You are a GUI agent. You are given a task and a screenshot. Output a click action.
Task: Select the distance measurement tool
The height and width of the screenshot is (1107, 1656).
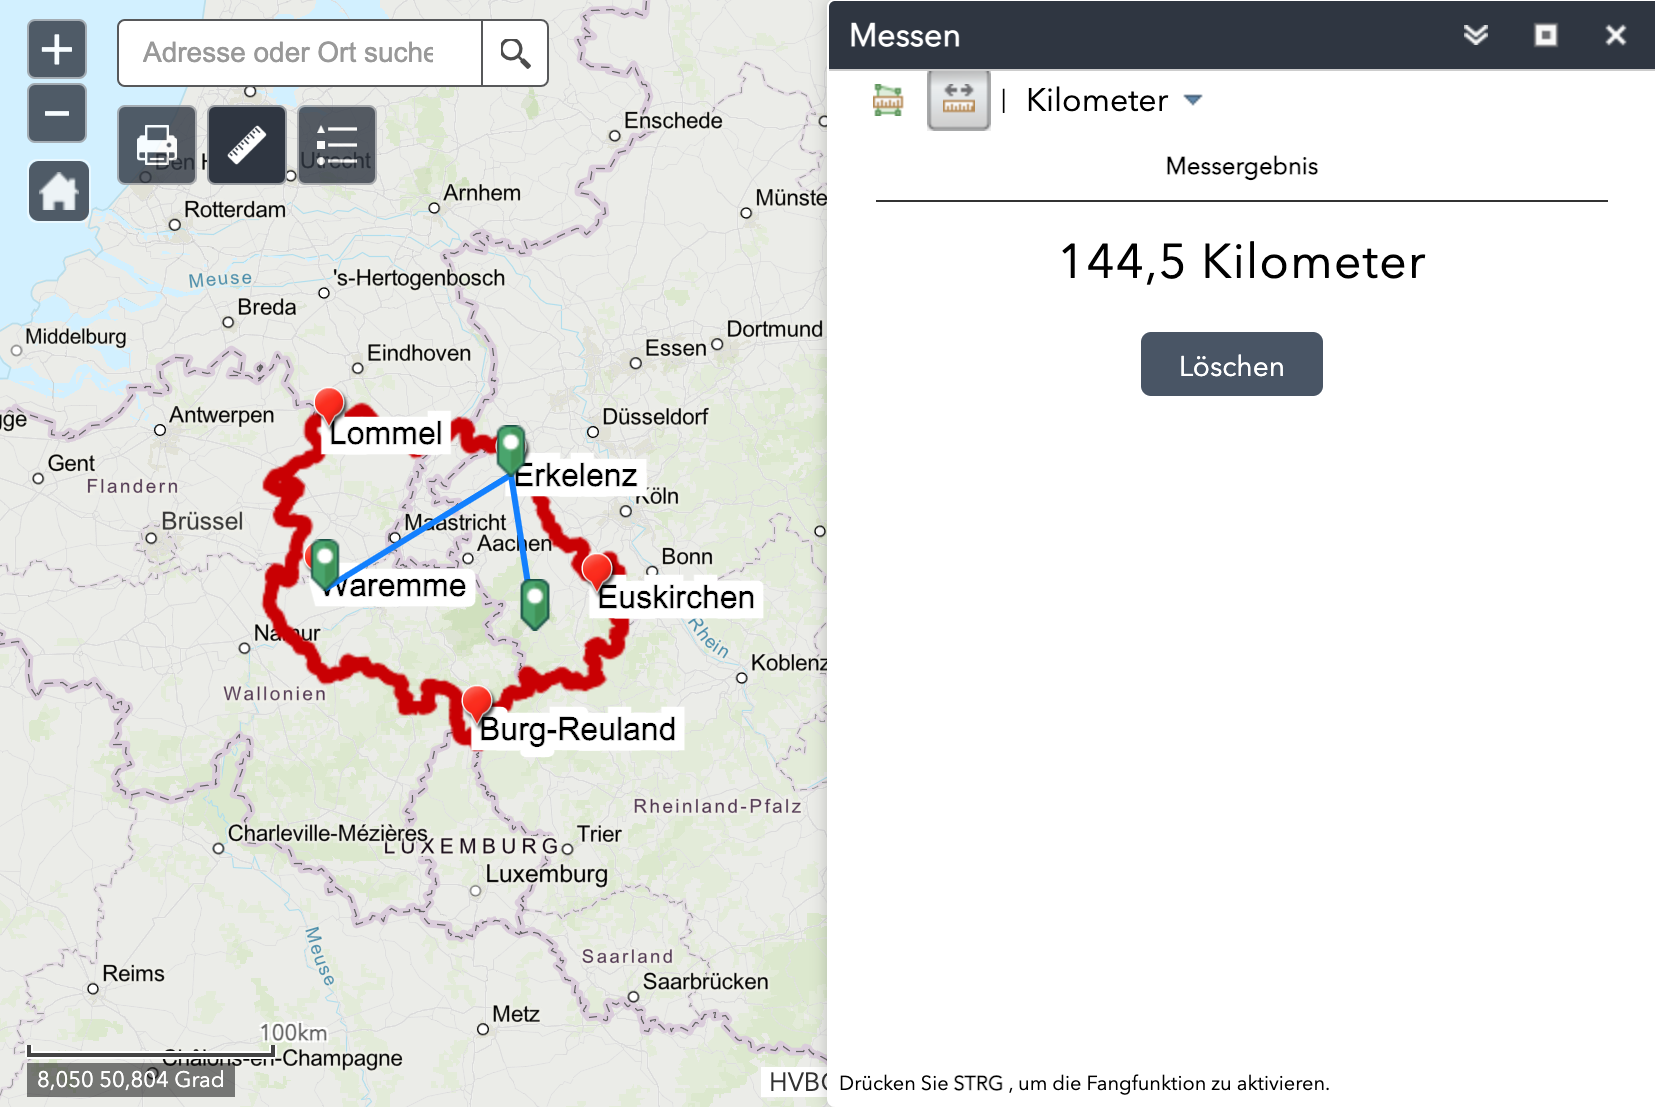958,100
